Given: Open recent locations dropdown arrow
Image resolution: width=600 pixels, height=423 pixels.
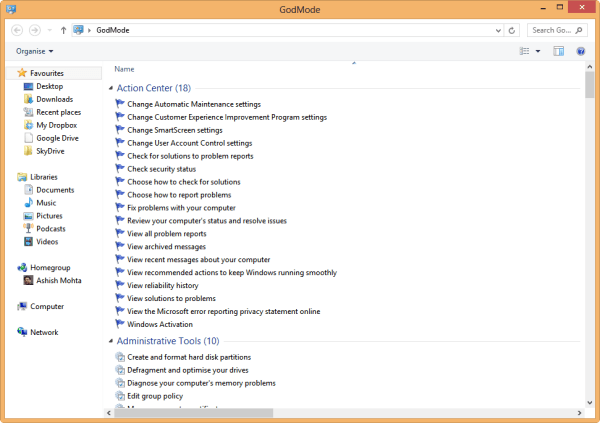Looking at the screenshot, I should pos(49,30).
